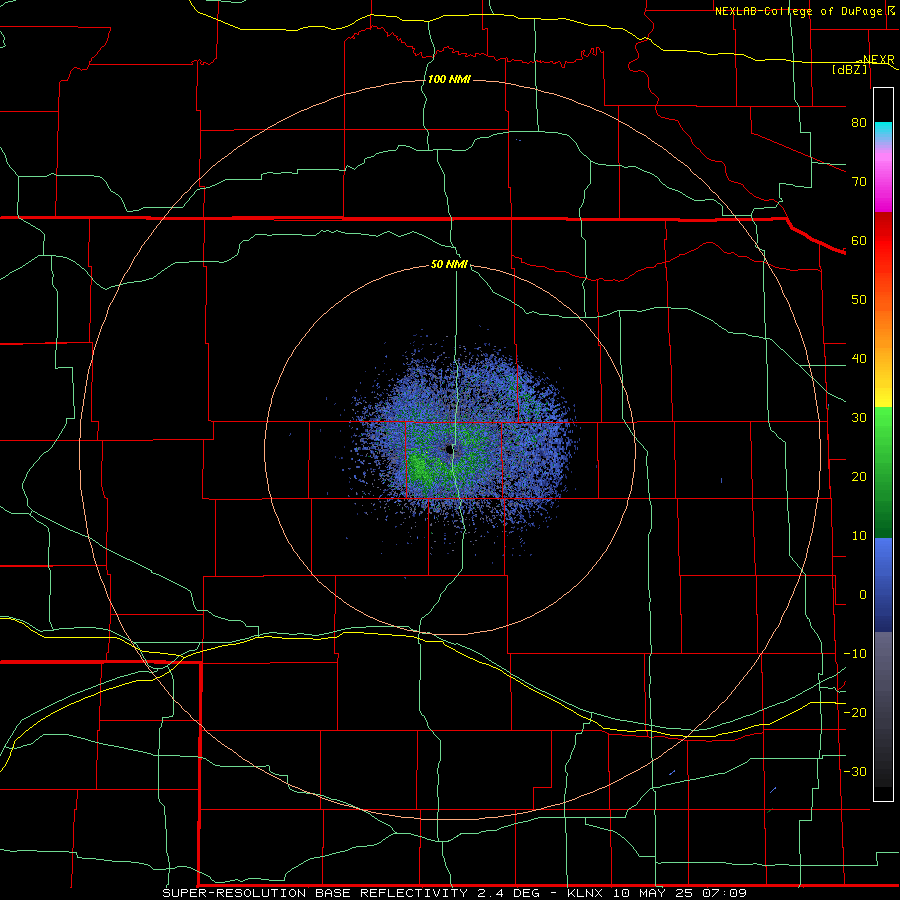
Task: Click the NEXR product label
Action: click(x=879, y=59)
